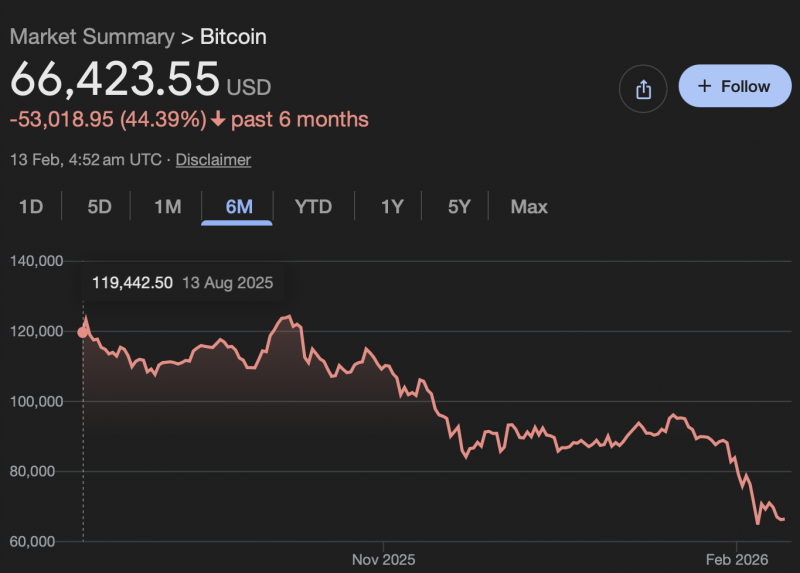Image resolution: width=800 pixels, height=573 pixels.
Task: Click the 66,423.55 price value
Action: [115, 80]
